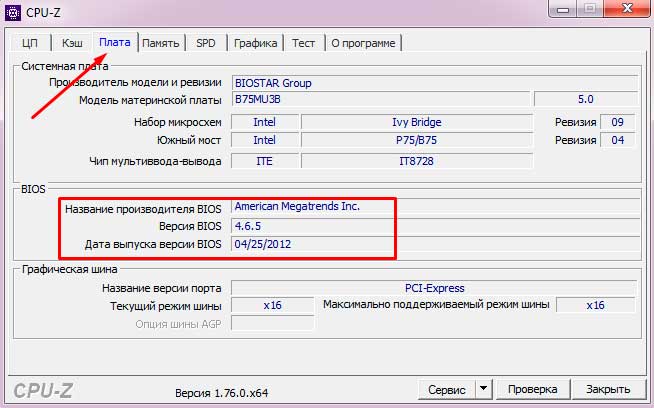This screenshot has height=408, width=654.
Task: Click the empty Опция шины AGP field
Action: [272, 323]
